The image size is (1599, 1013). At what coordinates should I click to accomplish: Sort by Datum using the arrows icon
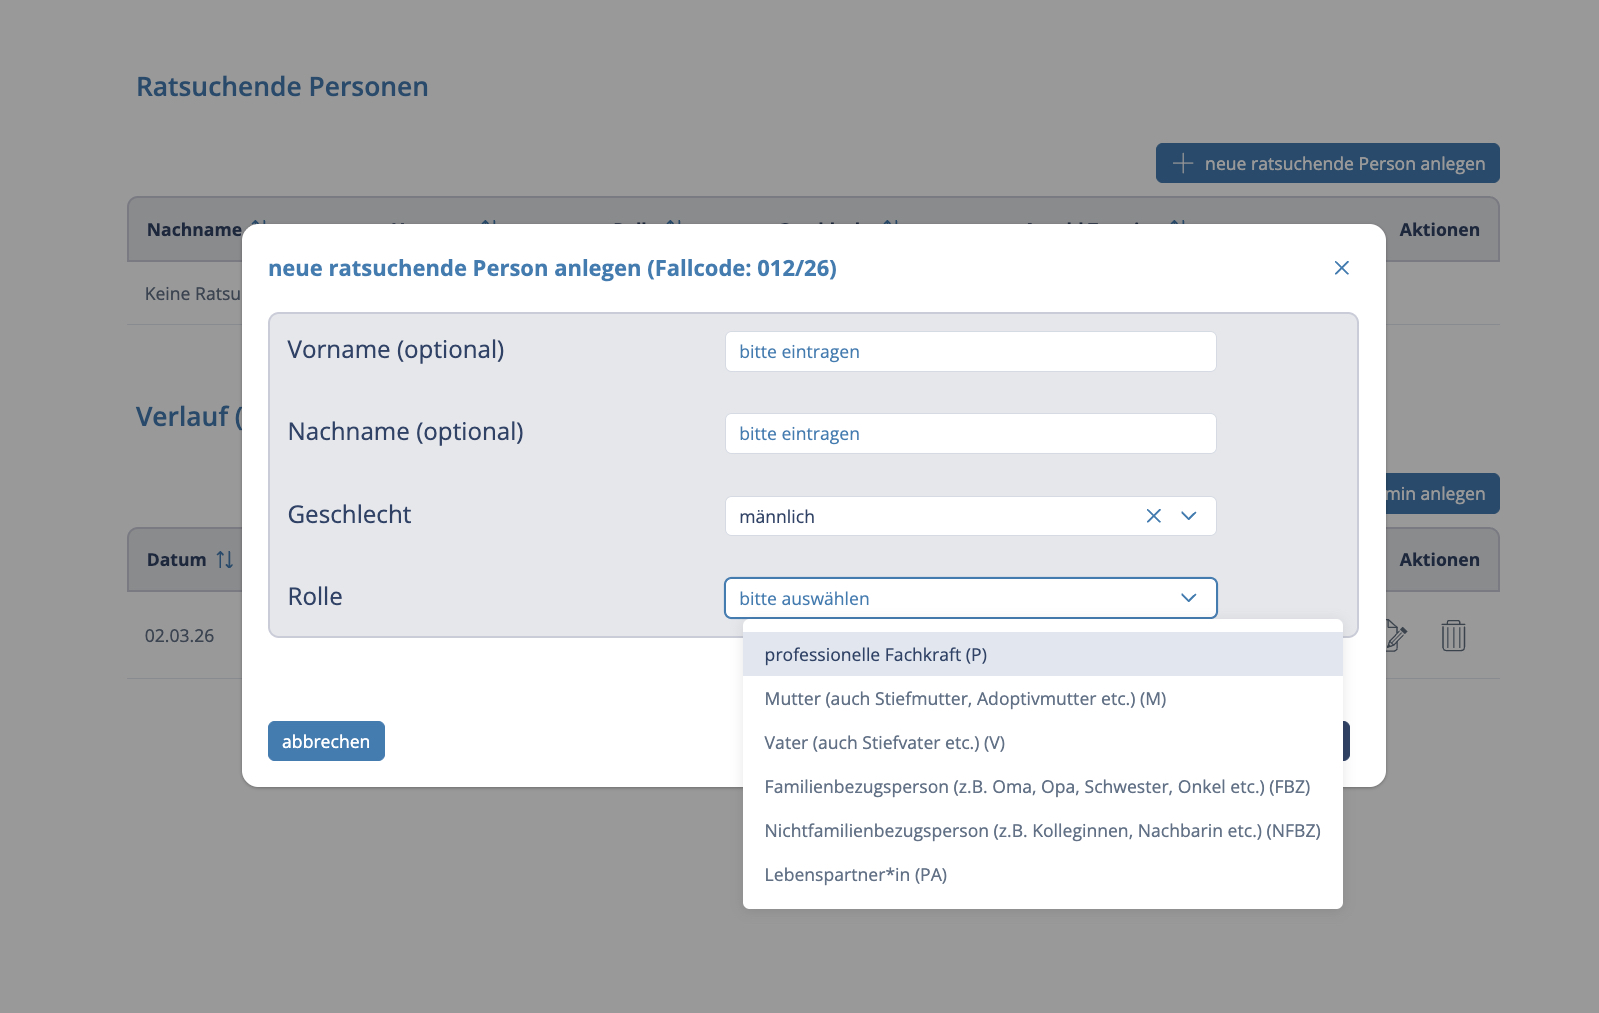coord(225,560)
